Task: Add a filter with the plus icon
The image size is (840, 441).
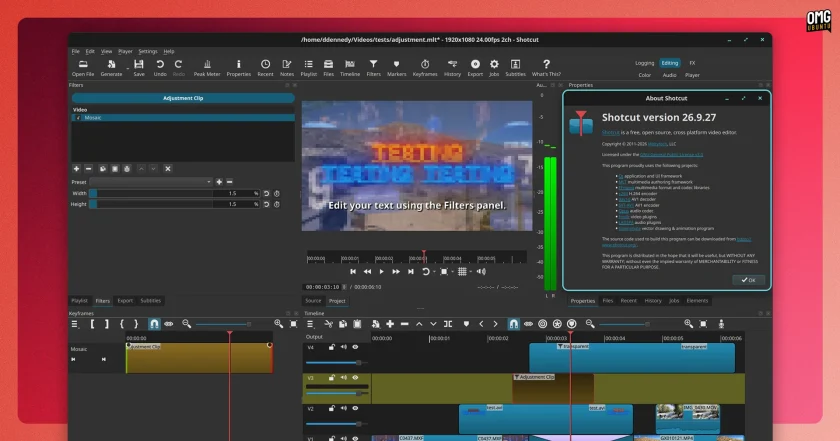Action: [76, 169]
